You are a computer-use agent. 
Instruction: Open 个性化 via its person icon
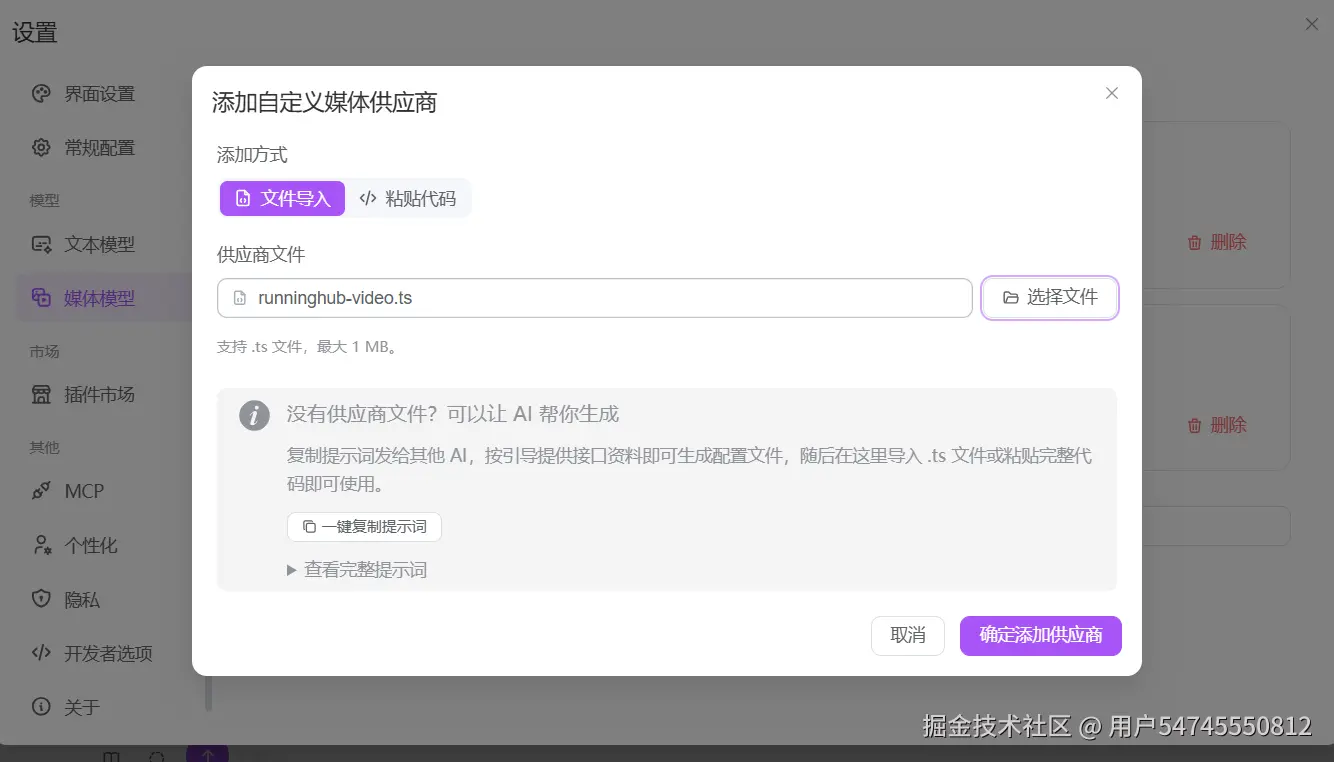click(41, 546)
